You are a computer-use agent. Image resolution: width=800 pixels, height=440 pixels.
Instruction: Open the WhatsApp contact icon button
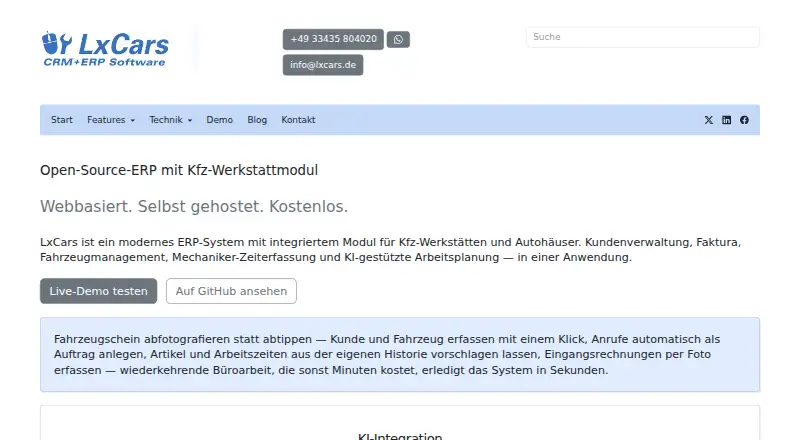(x=398, y=39)
